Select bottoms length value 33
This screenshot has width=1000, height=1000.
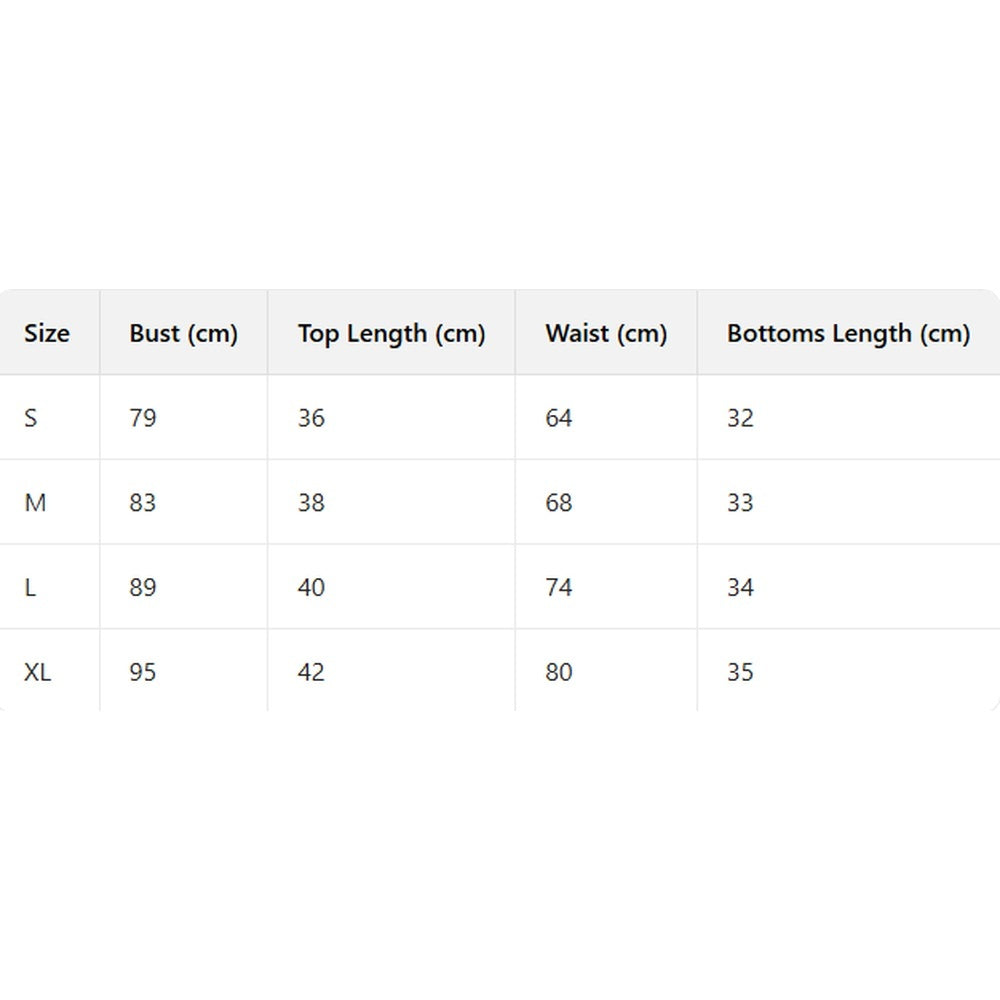point(740,503)
